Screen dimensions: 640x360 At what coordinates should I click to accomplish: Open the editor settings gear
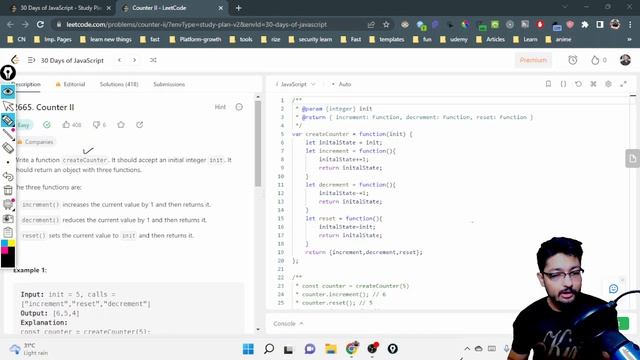[x=608, y=84]
